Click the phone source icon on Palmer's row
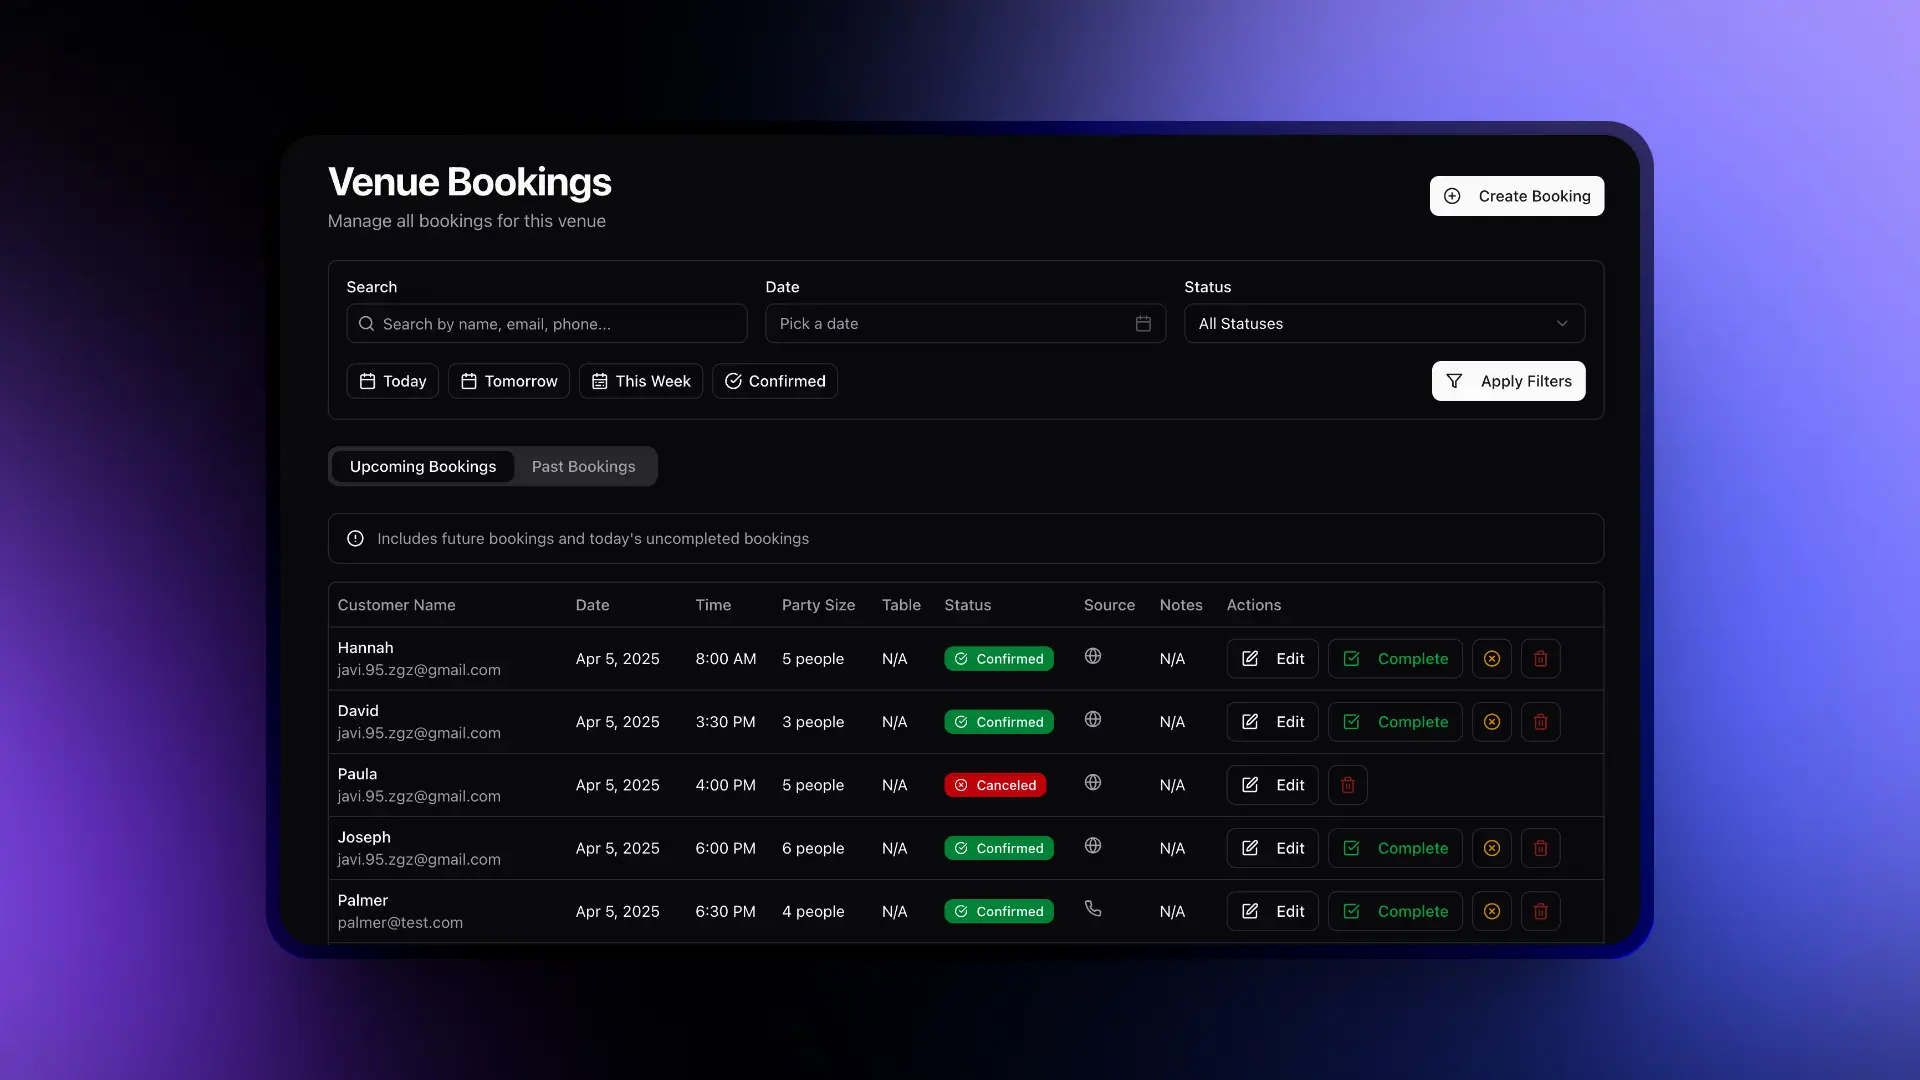 [x=1093, y=909]
